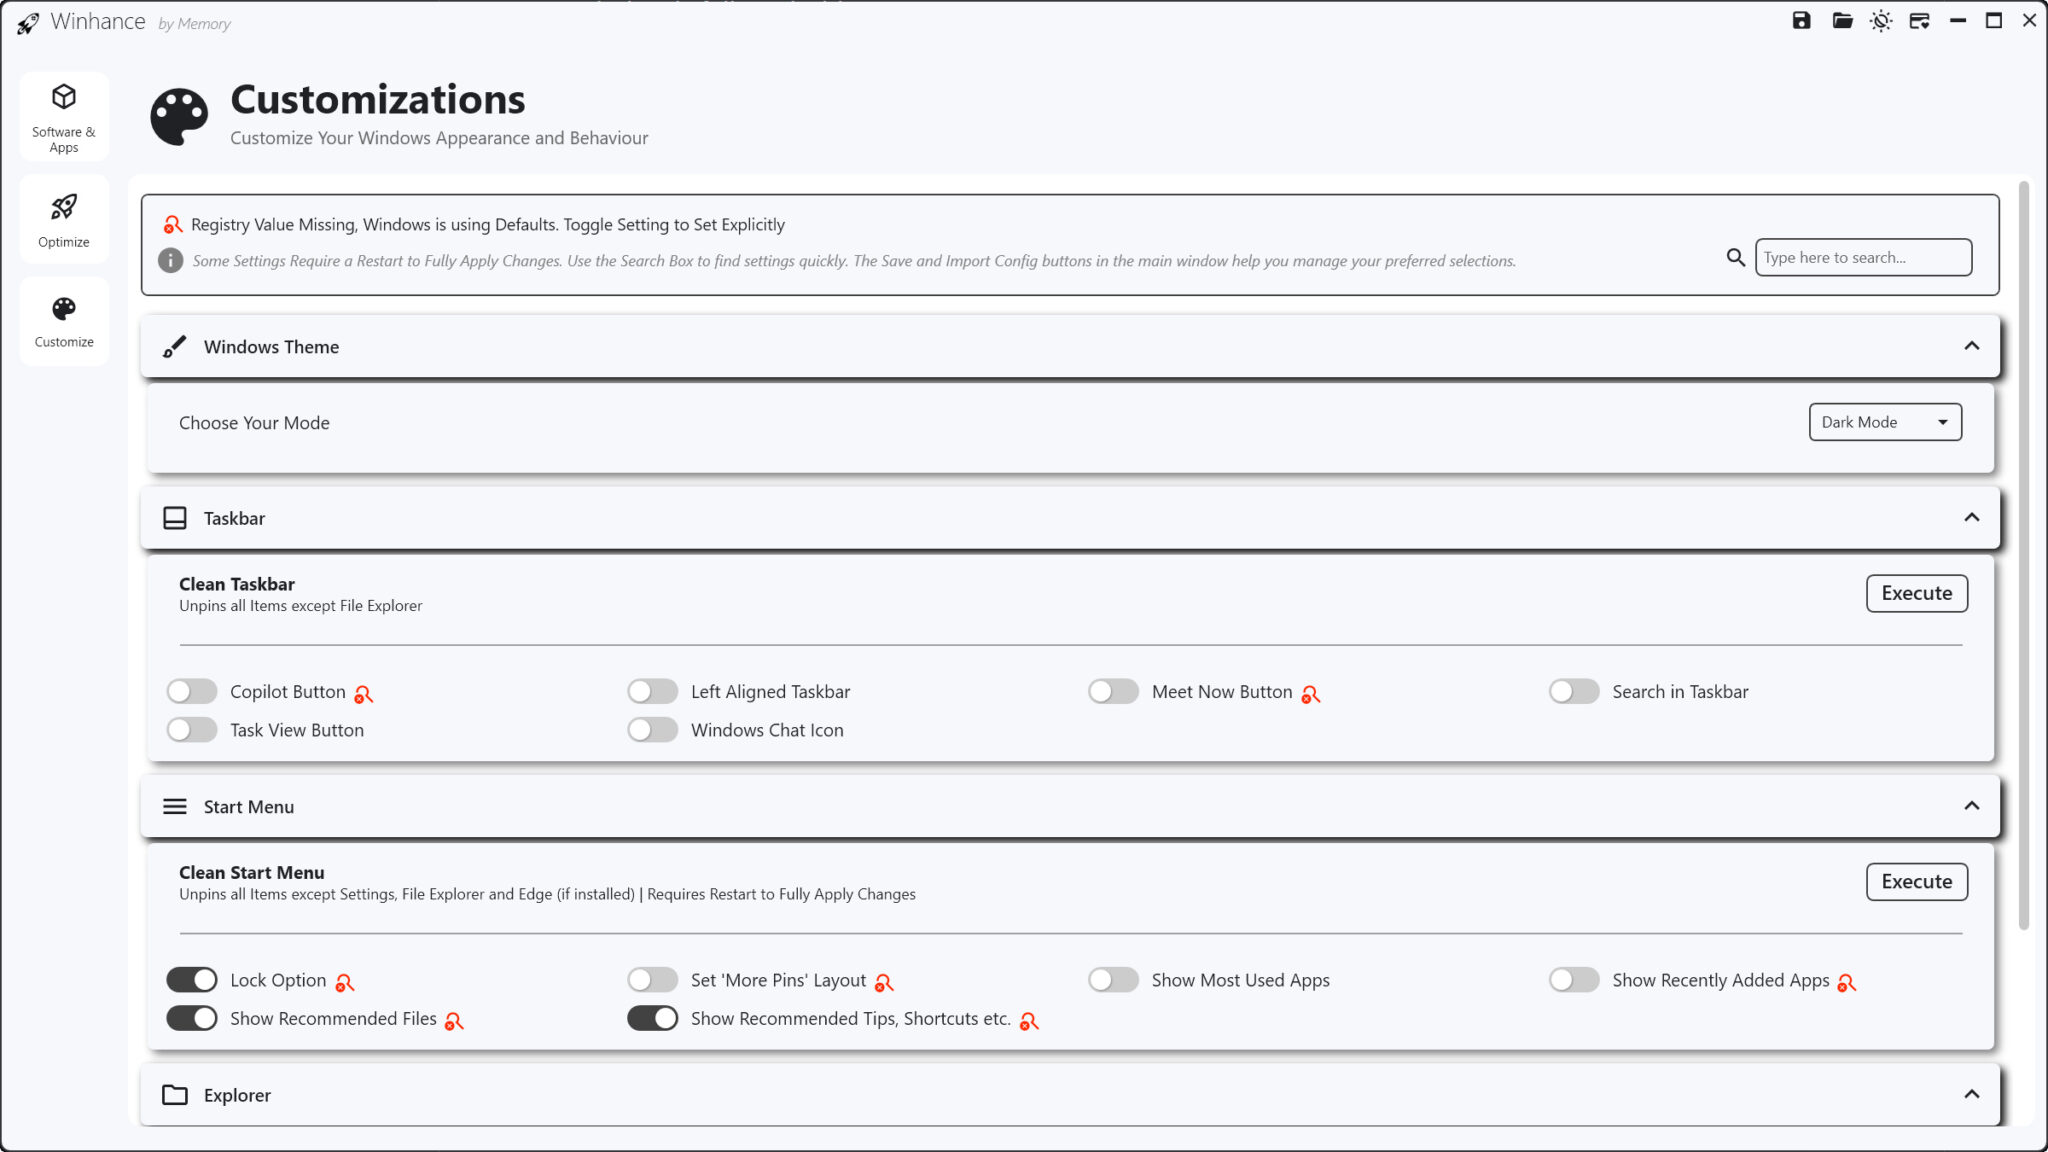Open the Dark Mode dropdown
The height and width of the screenshot is (1152, 2048).
pyautogui.click(x=1884, y=421)
